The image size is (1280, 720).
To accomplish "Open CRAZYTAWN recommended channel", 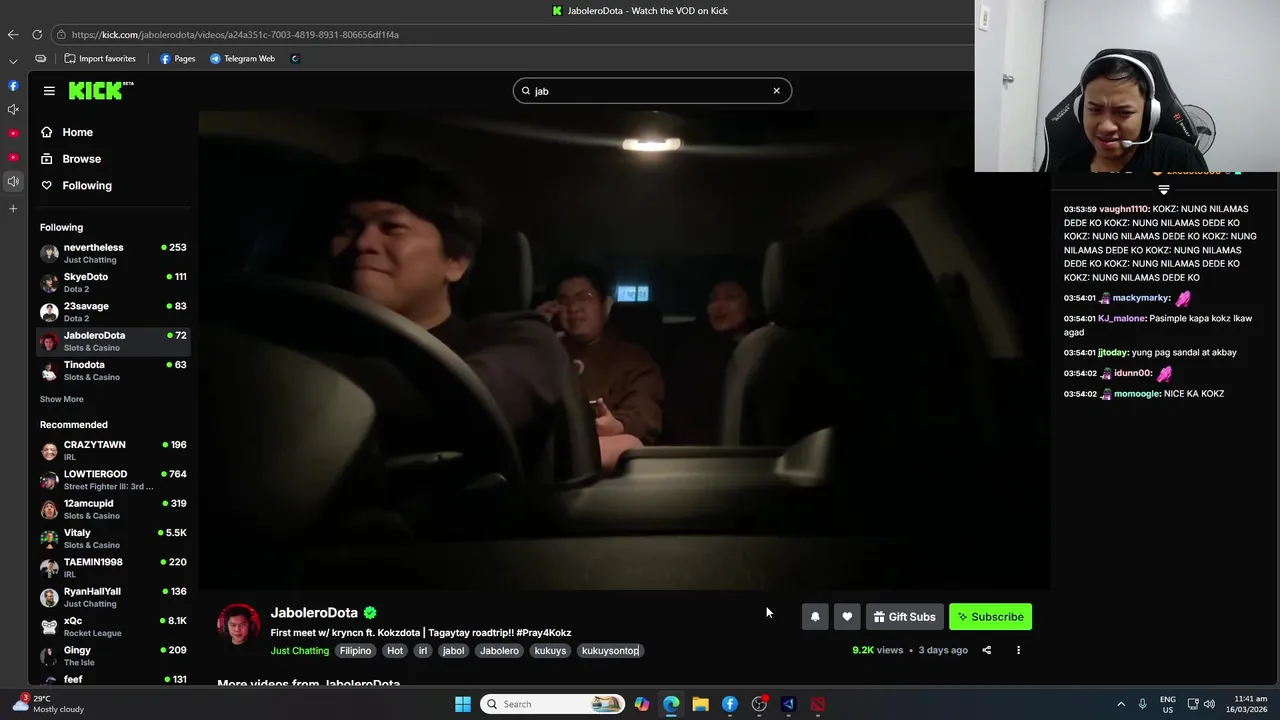I will pos(113,450).
